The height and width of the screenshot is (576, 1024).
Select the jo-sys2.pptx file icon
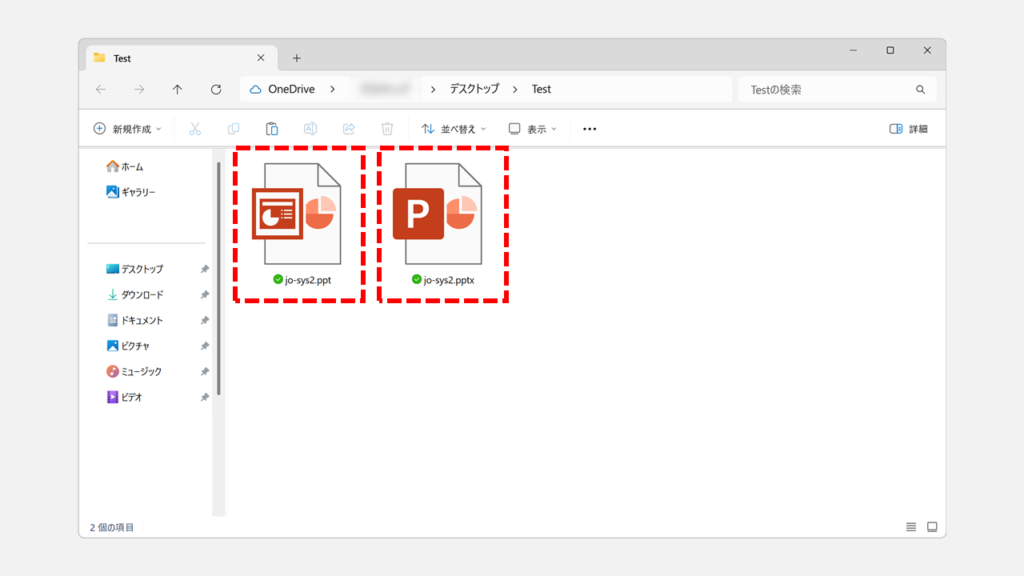(x=438, y=214)
